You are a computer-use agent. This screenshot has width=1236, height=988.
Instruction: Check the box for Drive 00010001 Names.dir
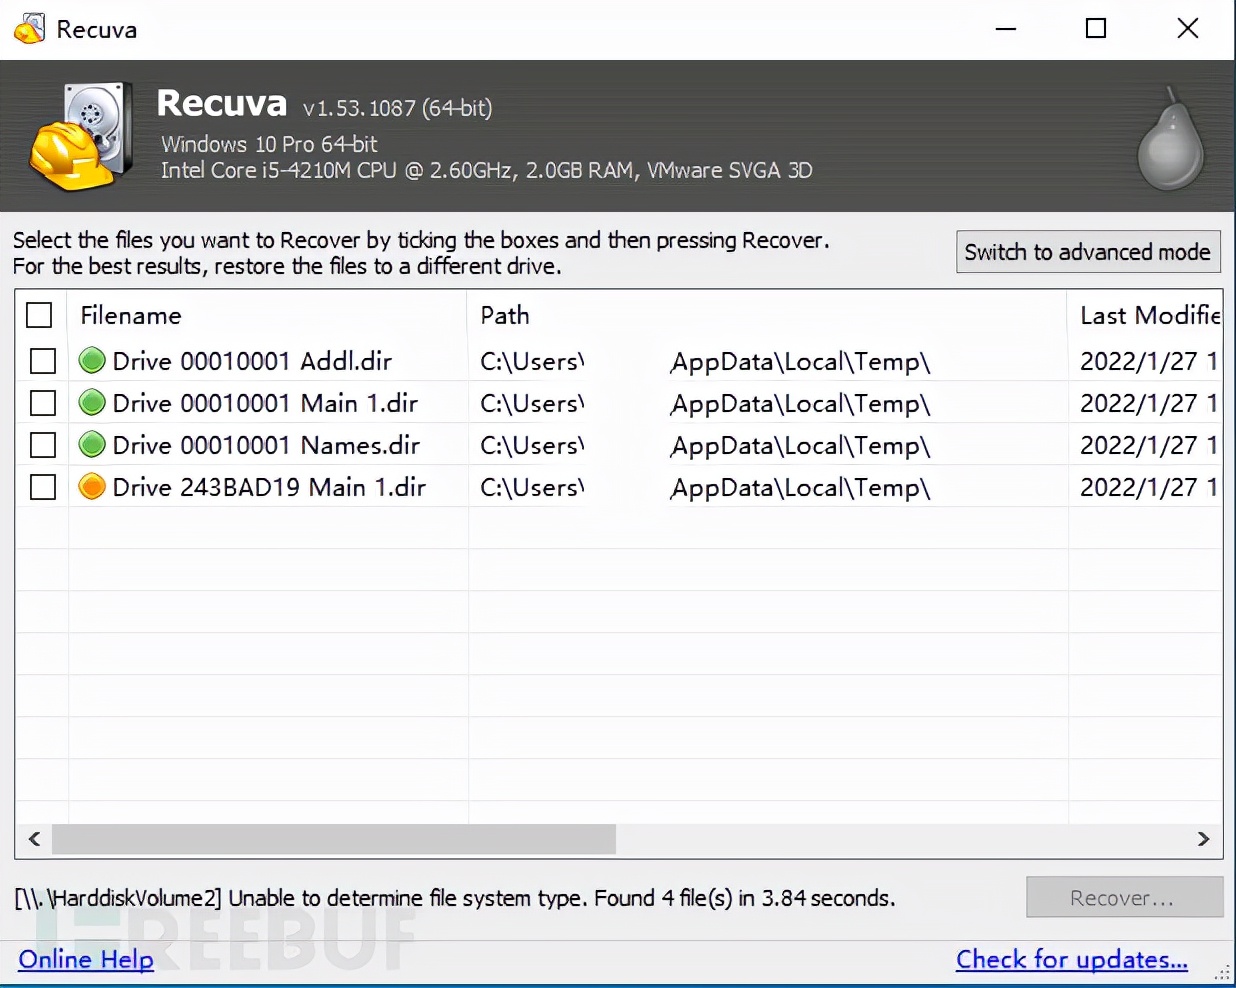pos(43,445)
